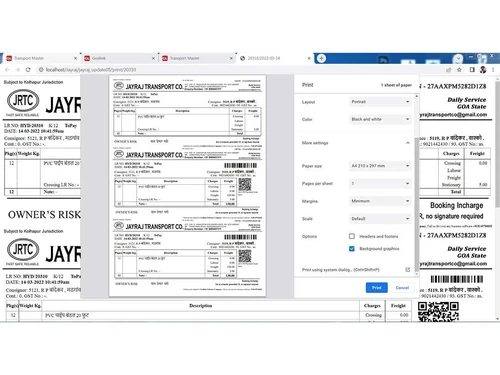Open the Margins dropdown showing Minimum
Screen dimensions: 500x375
pos(380,201)
